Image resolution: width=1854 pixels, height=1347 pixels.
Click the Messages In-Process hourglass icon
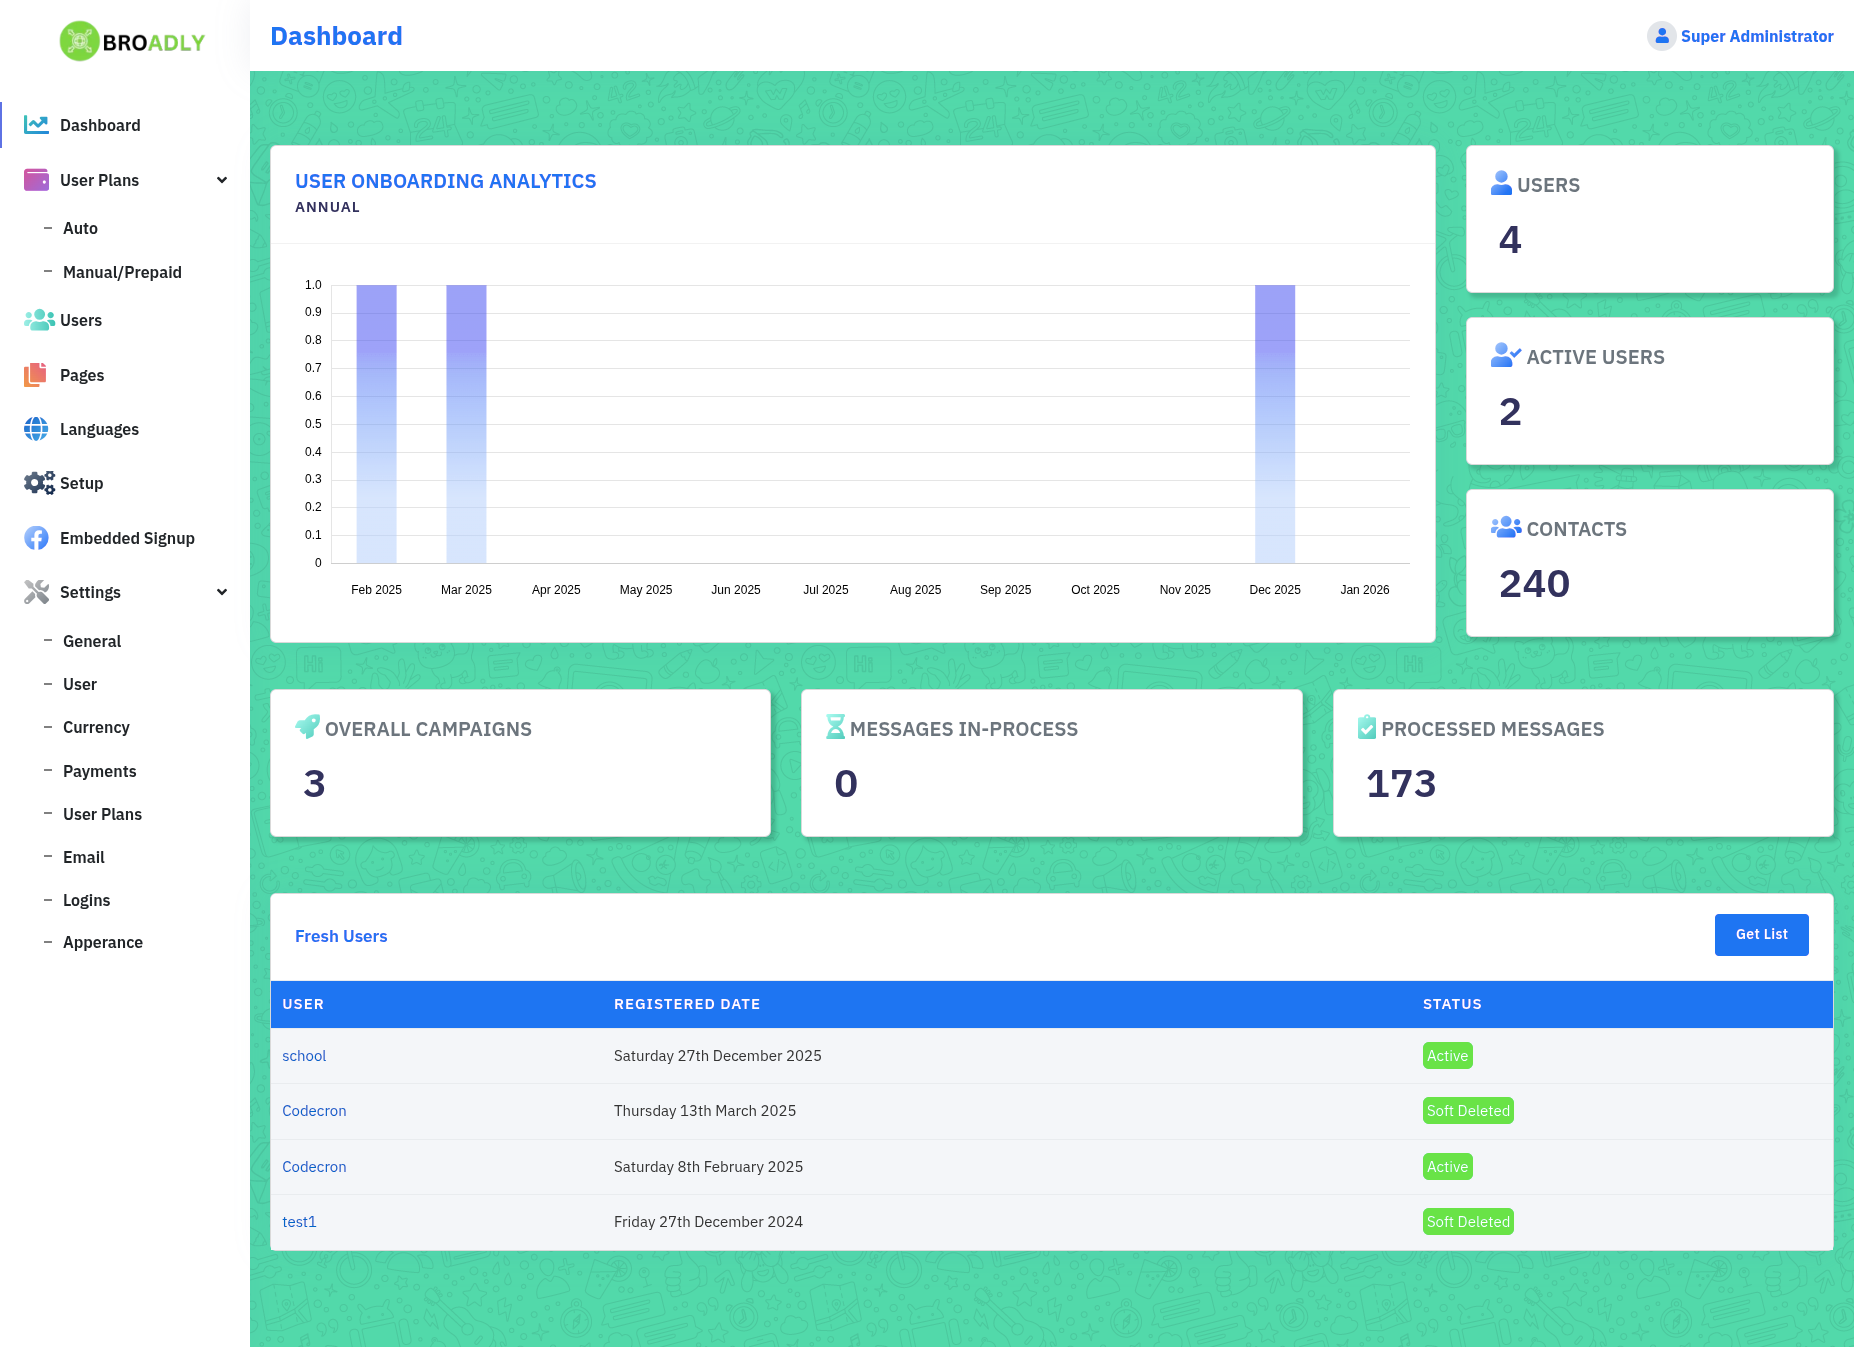point(836,727)
